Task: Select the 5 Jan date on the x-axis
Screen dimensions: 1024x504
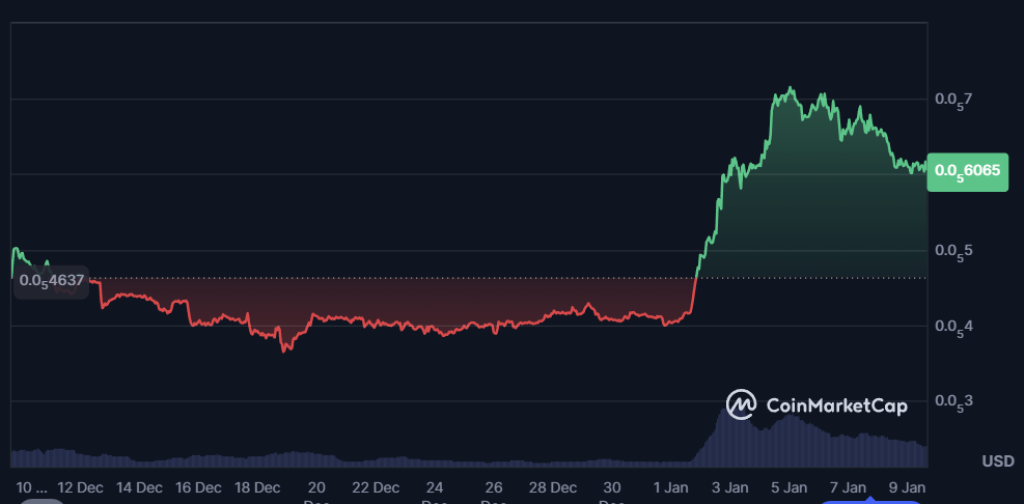Action: point(789,487)
